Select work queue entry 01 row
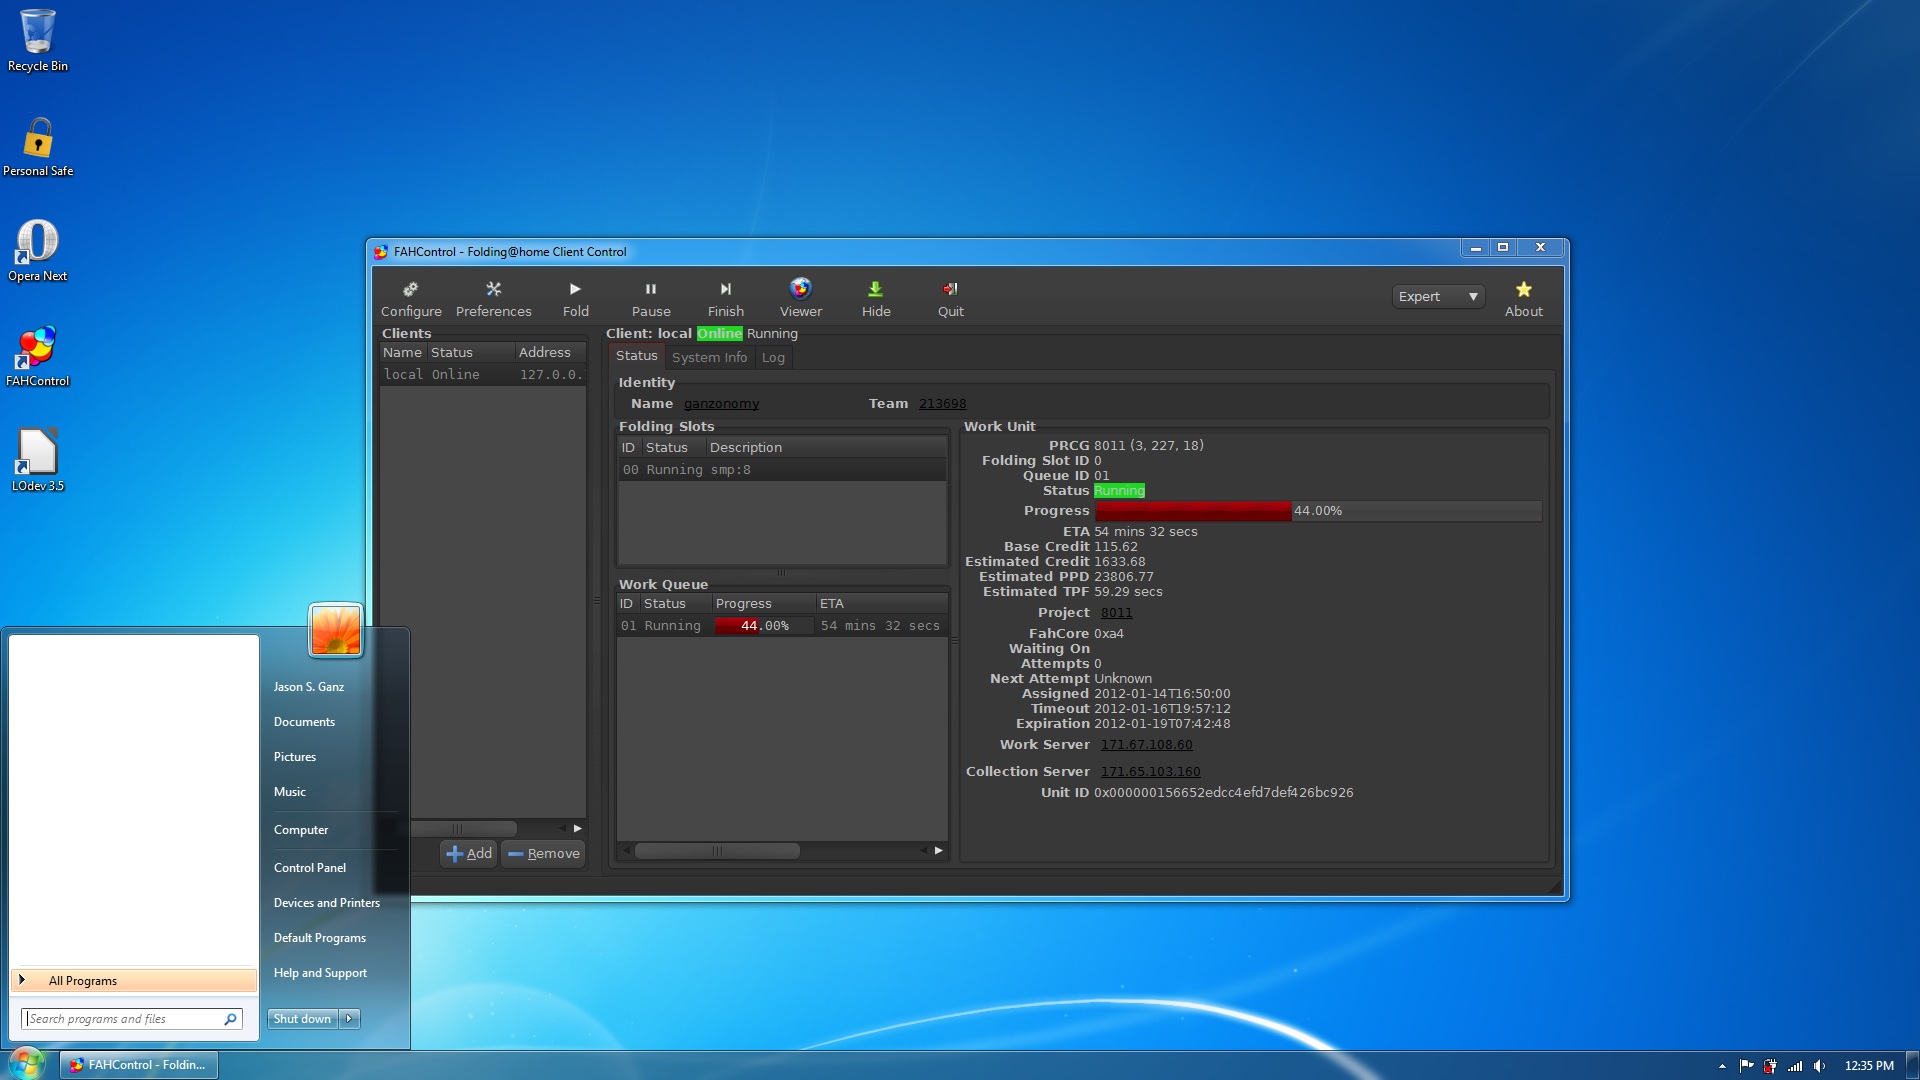 (x=781, y=626)
